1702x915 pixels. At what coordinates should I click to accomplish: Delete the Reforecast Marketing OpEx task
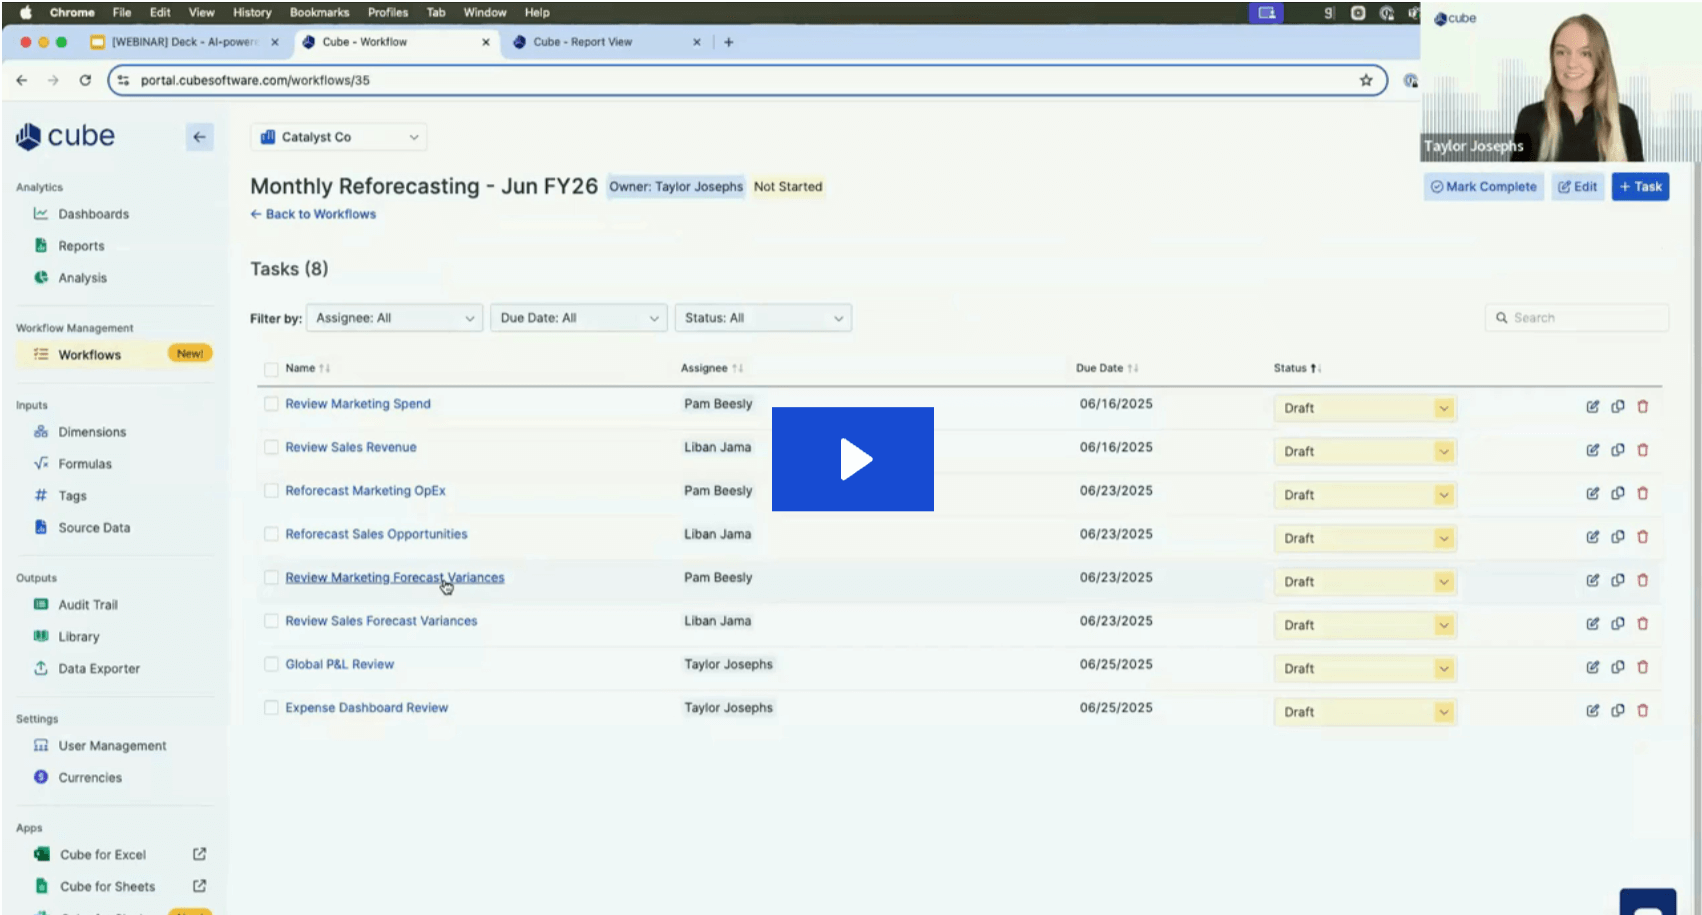(1642, 493)
